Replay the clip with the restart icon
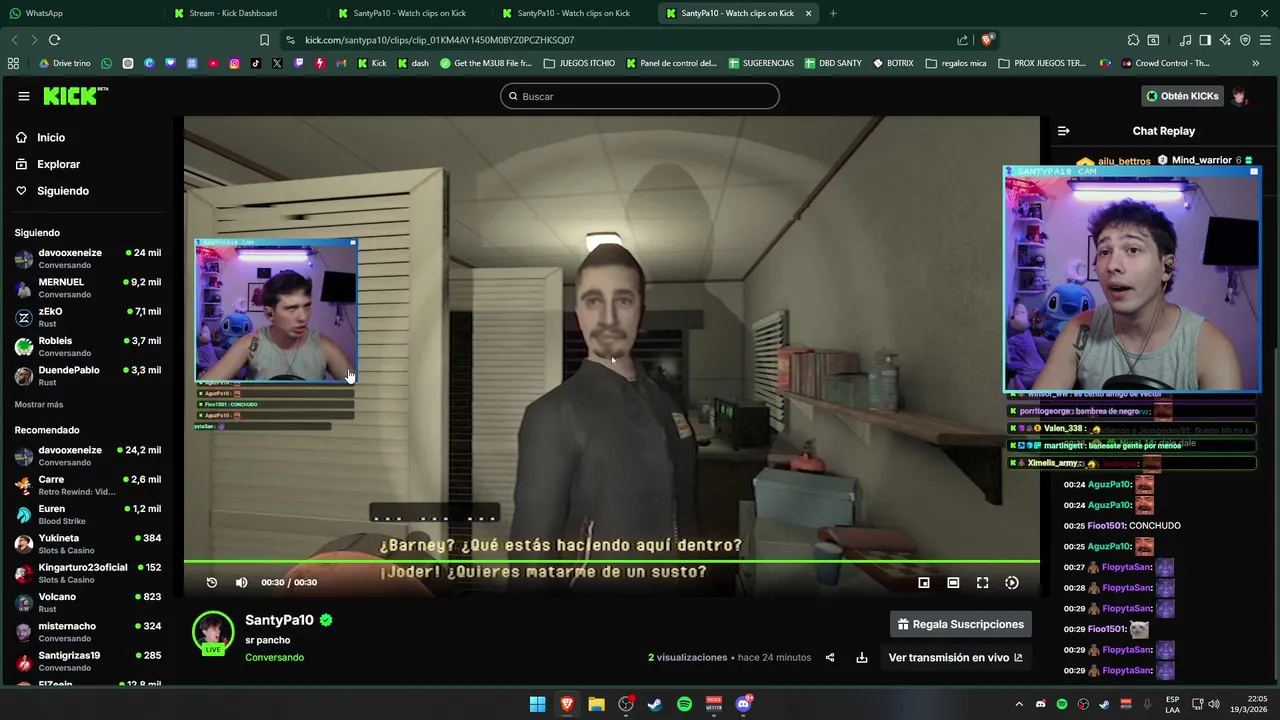This screenshot has width=1280, height=720. (212, 582)
